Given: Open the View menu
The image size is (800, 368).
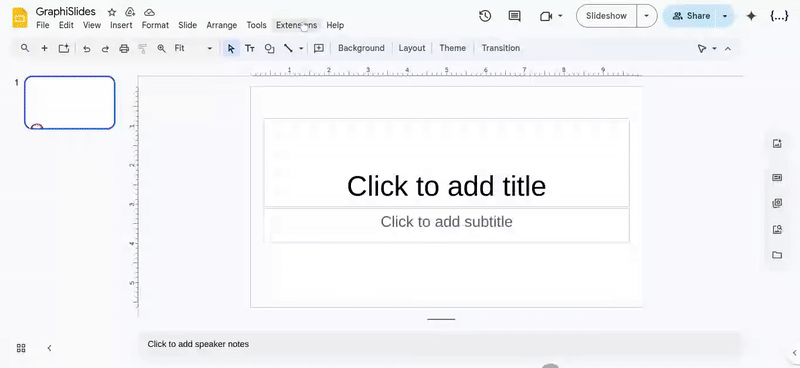Looking at the screenshot, I should [92, 25].
